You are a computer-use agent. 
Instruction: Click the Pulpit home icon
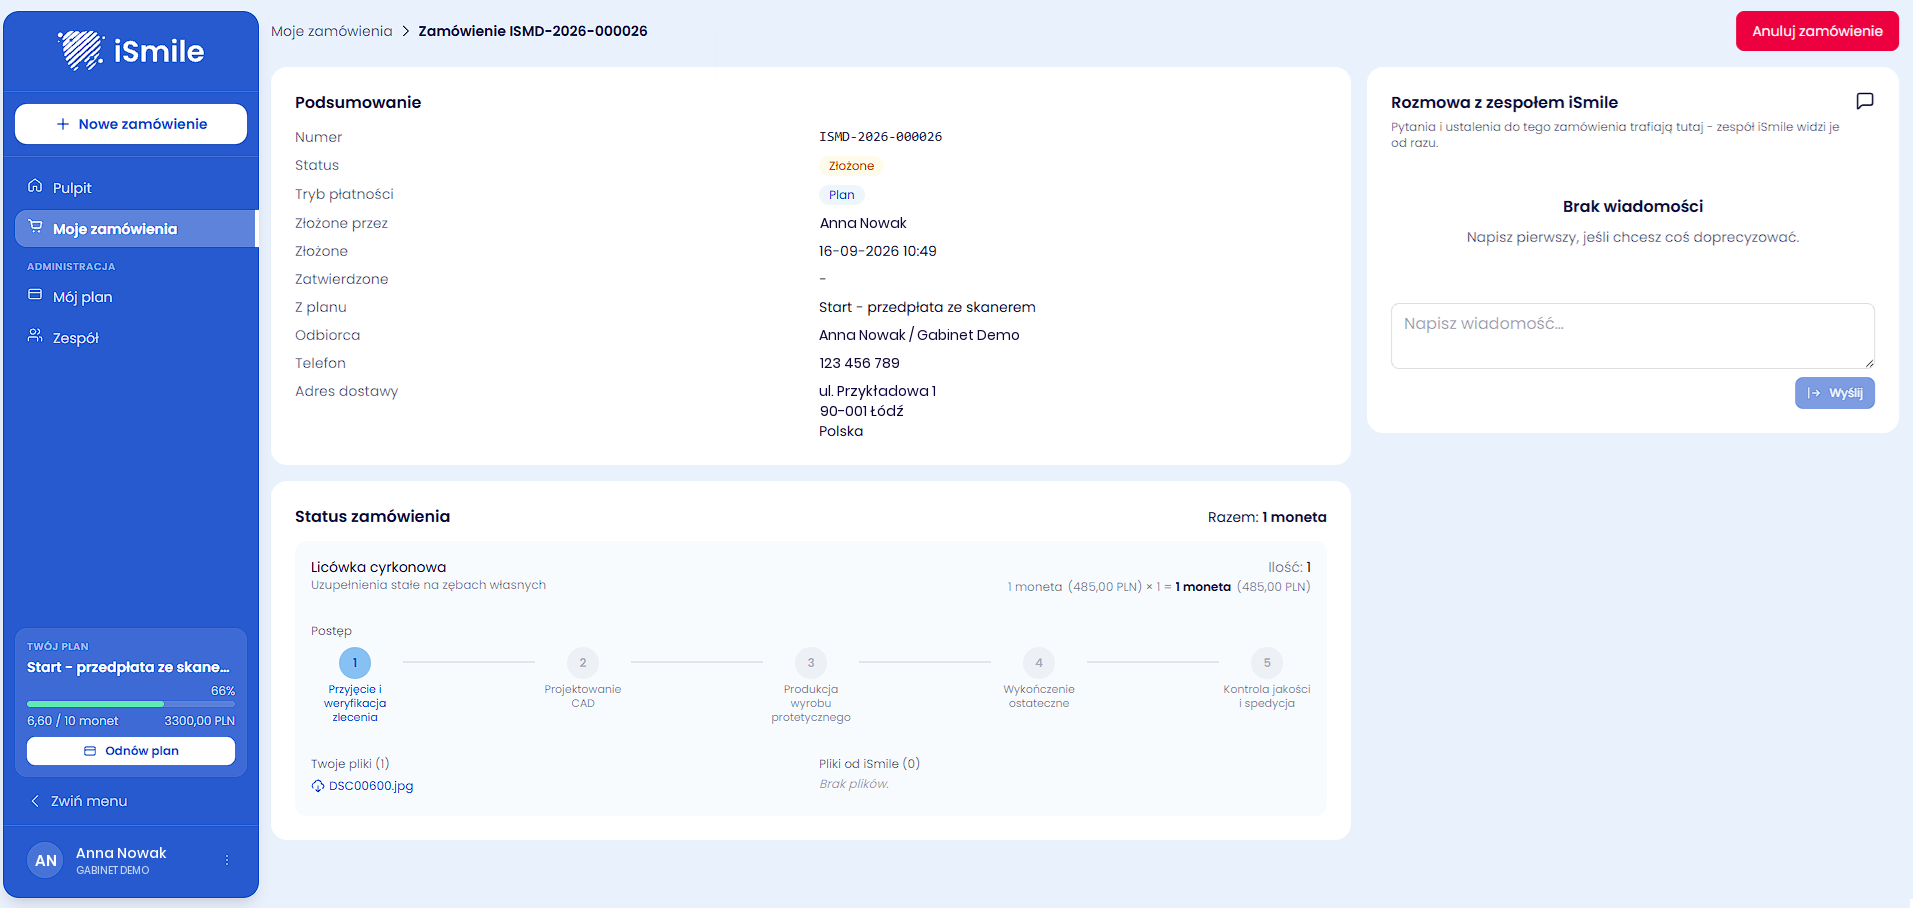point(35,186)
